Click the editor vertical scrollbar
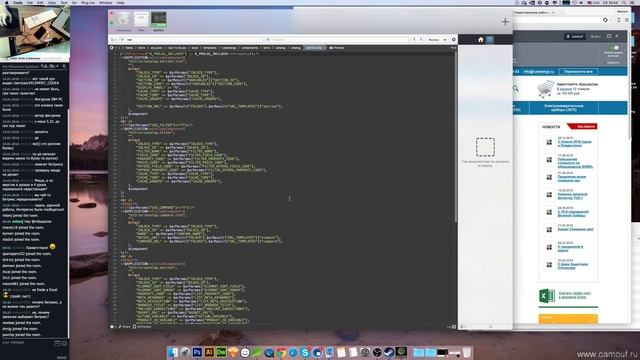The height and width of the screenshot is (360, 640). pyautogui.click(x=456, y=137)
